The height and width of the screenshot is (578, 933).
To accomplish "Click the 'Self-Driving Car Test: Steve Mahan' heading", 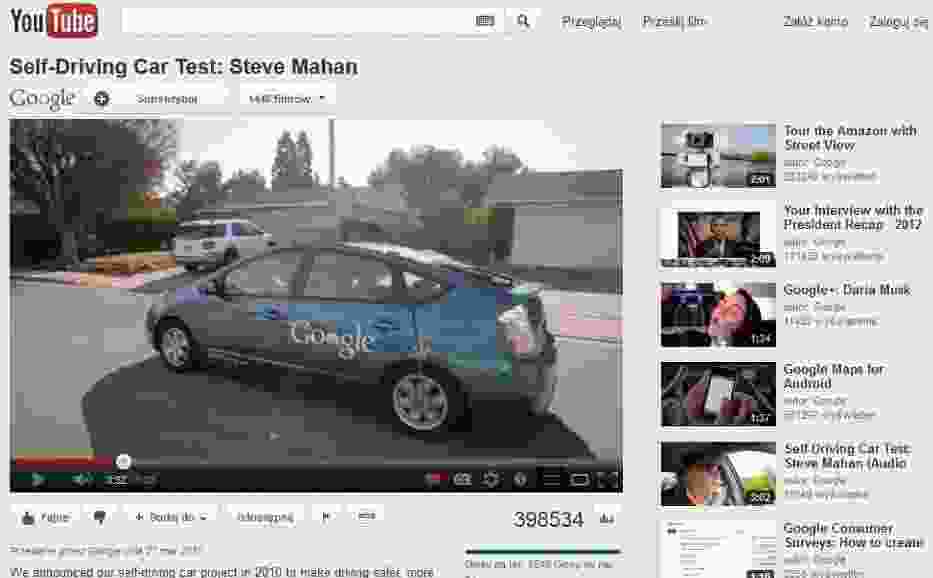I will click(183, 67).
